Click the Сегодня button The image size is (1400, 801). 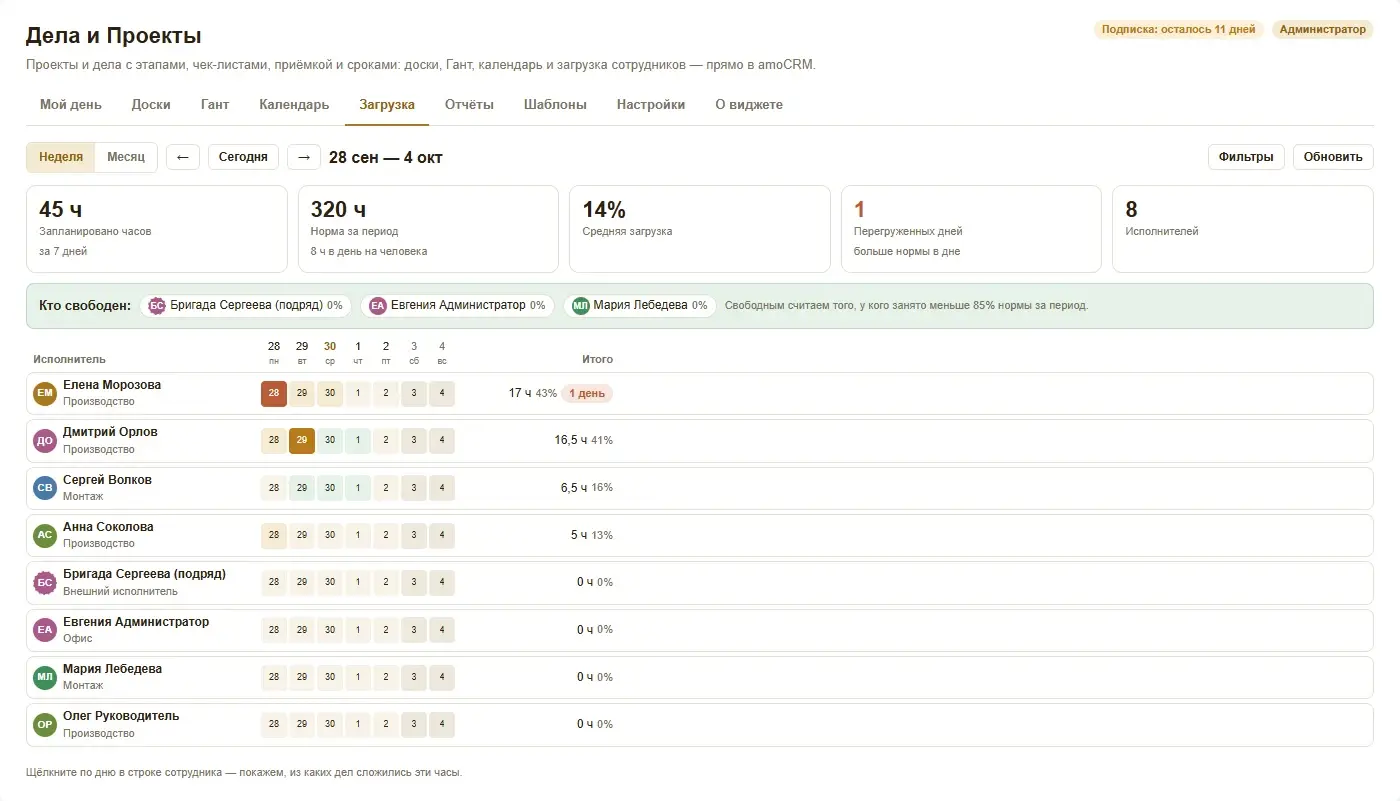pyautogui.click(x=243, y=157)
